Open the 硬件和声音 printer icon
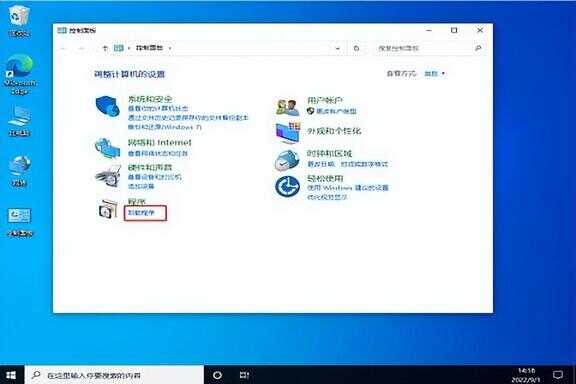Viewport: 576px width, 384px height. click(108, 176)
